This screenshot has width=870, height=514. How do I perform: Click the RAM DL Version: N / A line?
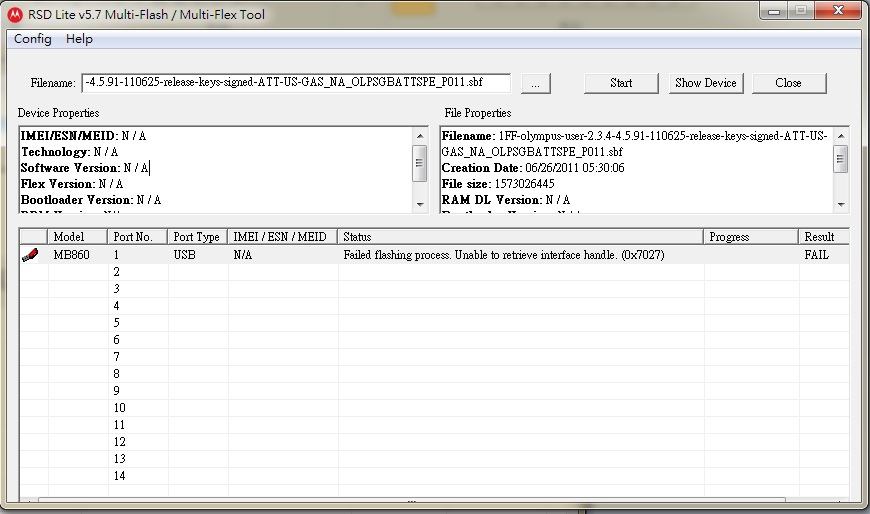(505, 200)
